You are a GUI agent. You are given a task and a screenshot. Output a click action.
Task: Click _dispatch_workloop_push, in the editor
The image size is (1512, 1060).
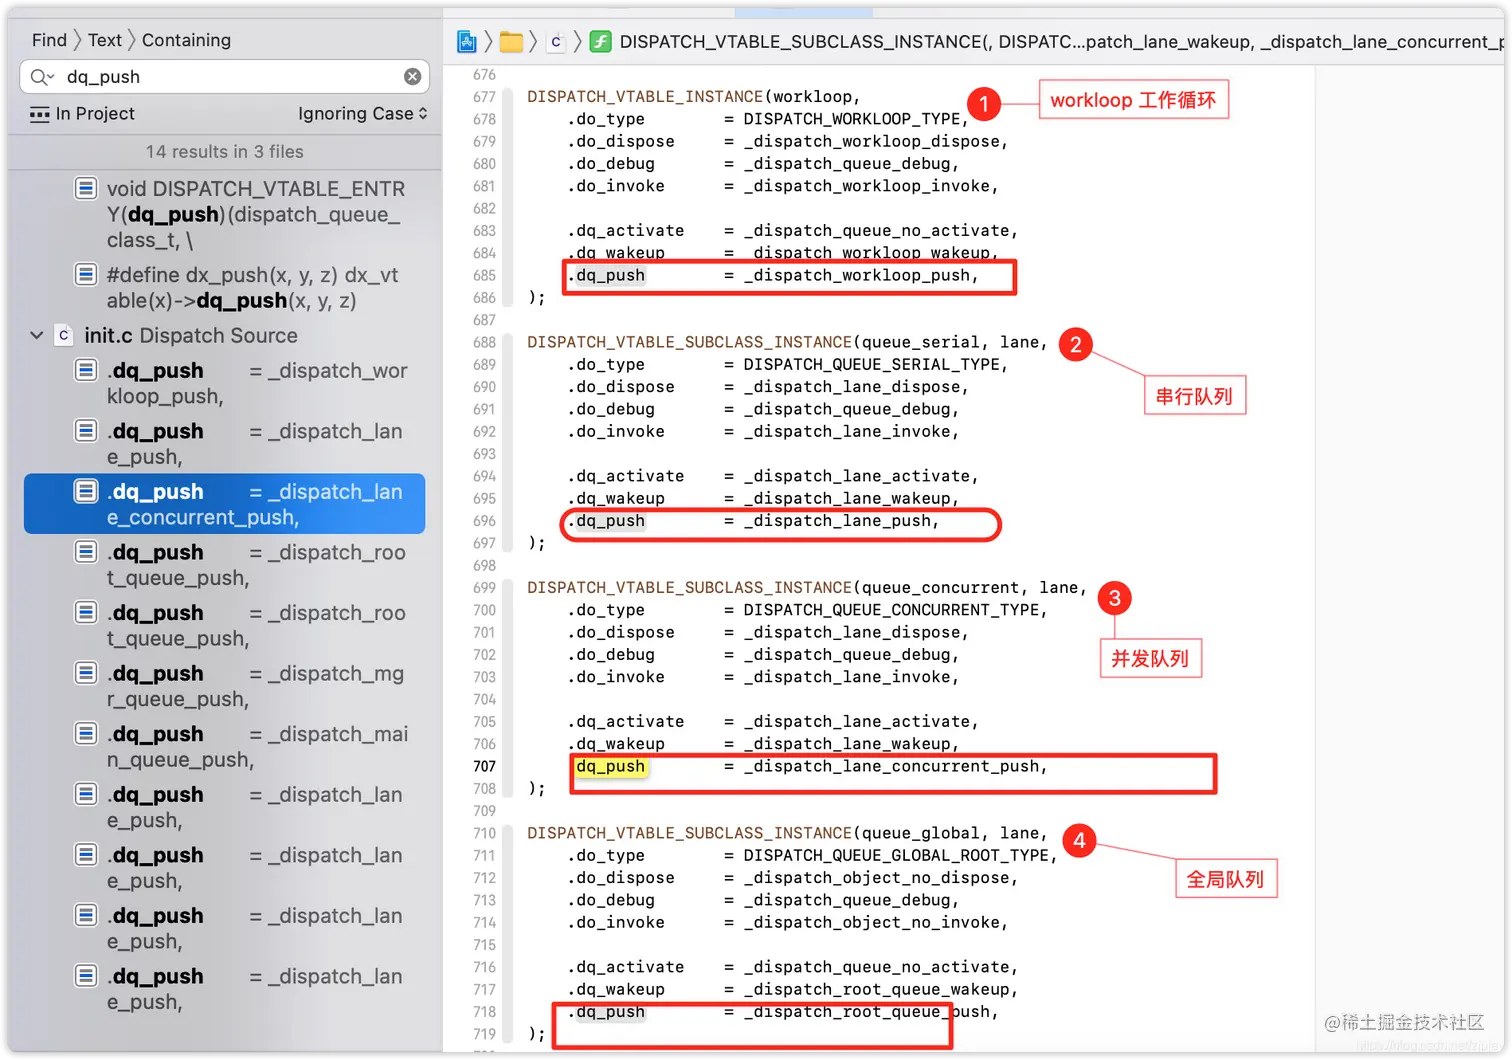(861, 275)
